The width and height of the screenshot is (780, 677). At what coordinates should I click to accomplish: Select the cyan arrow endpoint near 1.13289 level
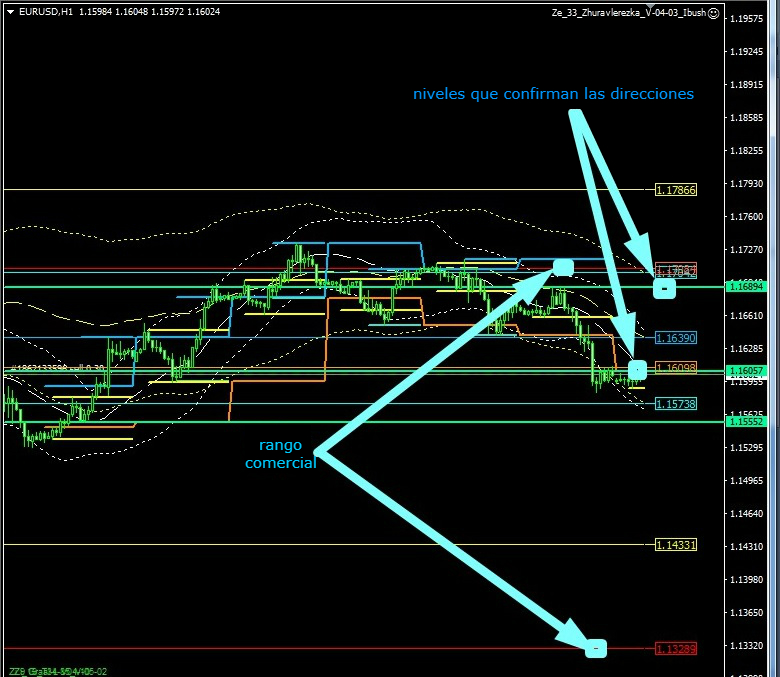pyautogui.click(x=595, y=648)
